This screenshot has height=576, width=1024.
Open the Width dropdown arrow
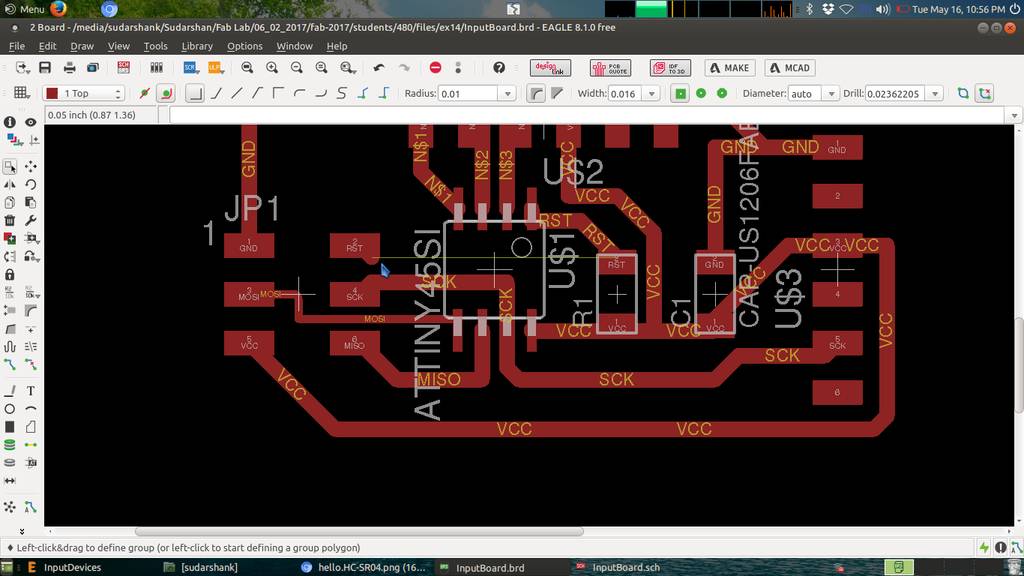651,94
